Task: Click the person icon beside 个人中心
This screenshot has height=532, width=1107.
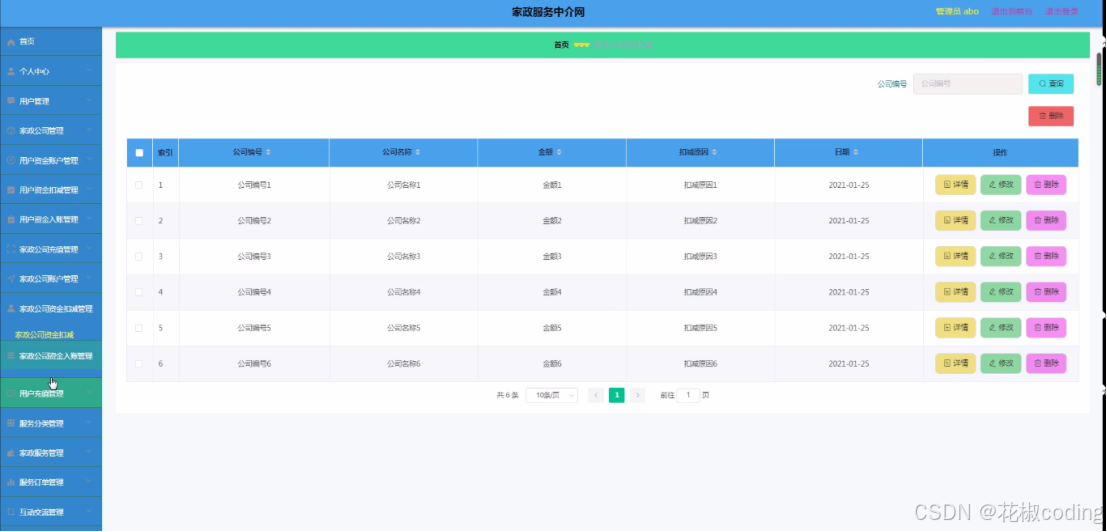Action: tap(11, 71)
